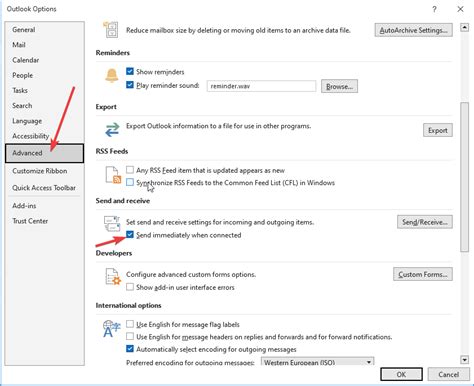Click the send and receive envelopes icon
This screenshot has width=474, height=386.
pyautogui.click(x=112, y=224)
